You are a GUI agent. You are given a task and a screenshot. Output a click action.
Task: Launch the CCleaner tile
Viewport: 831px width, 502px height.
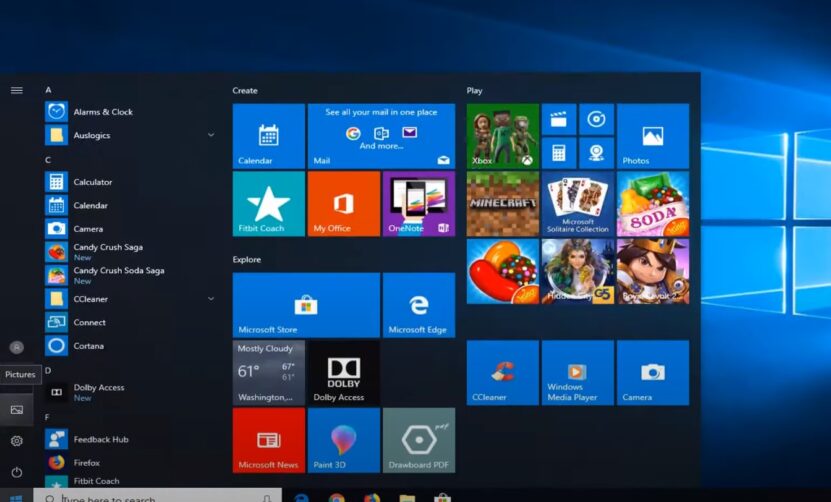[503, 373]
